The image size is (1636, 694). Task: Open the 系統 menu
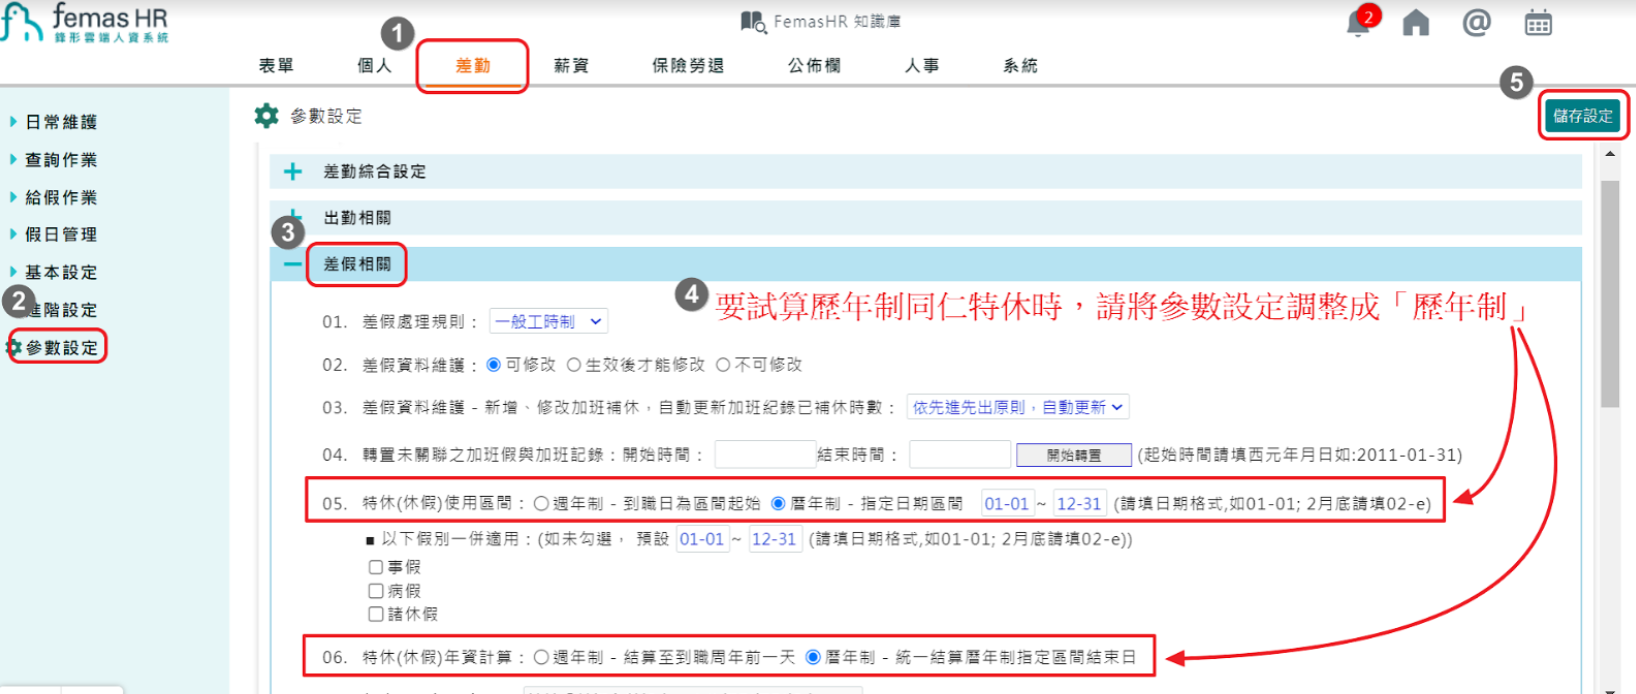[1020, 65]
